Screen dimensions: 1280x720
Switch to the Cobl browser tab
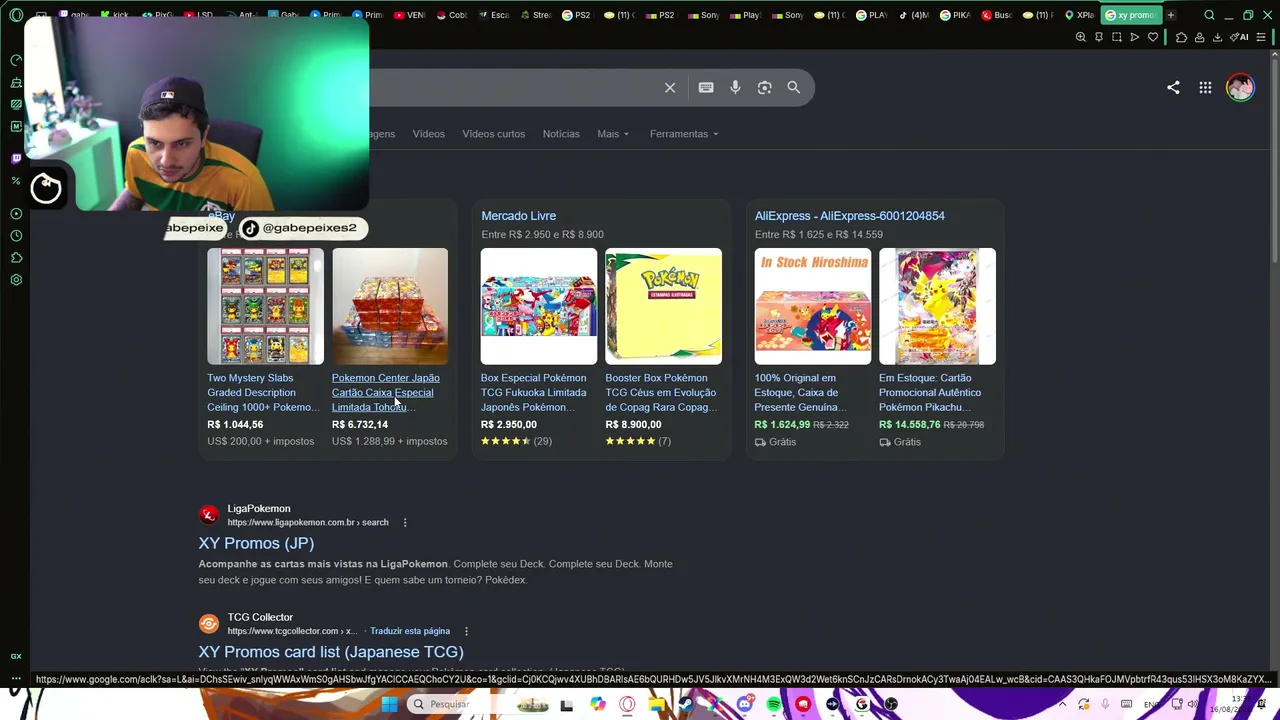(x=452, y=15)
